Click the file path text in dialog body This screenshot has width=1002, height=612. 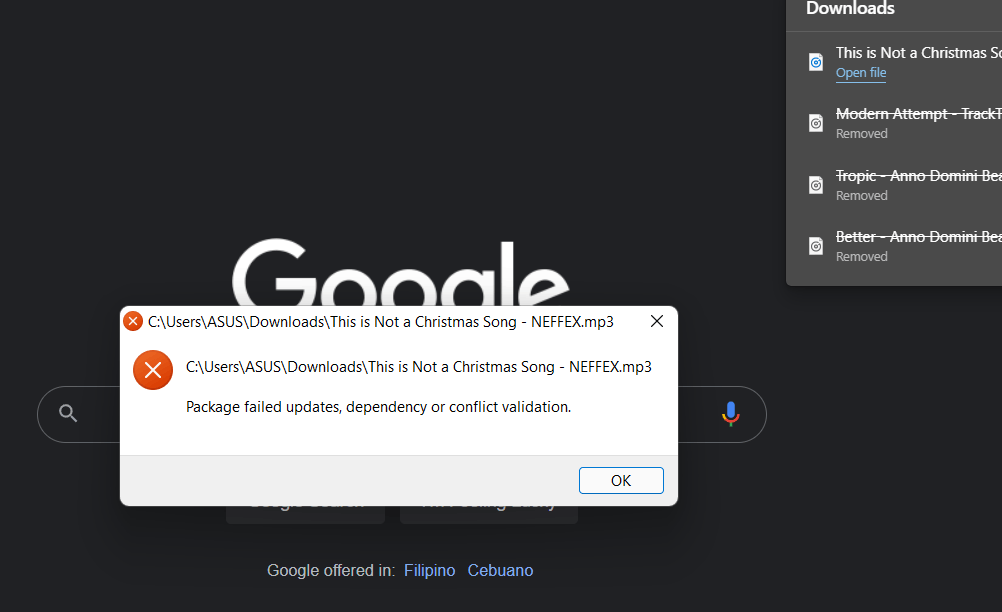pyautogui.click(x=419, y=367)
